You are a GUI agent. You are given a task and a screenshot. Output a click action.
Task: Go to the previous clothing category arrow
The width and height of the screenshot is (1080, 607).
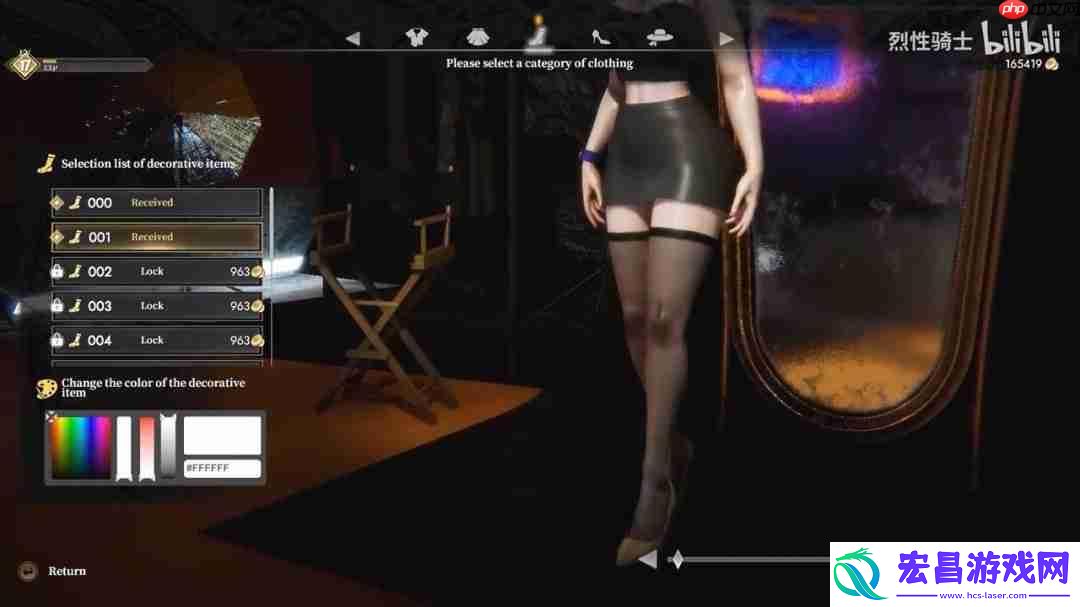click(x=353, y=39)
